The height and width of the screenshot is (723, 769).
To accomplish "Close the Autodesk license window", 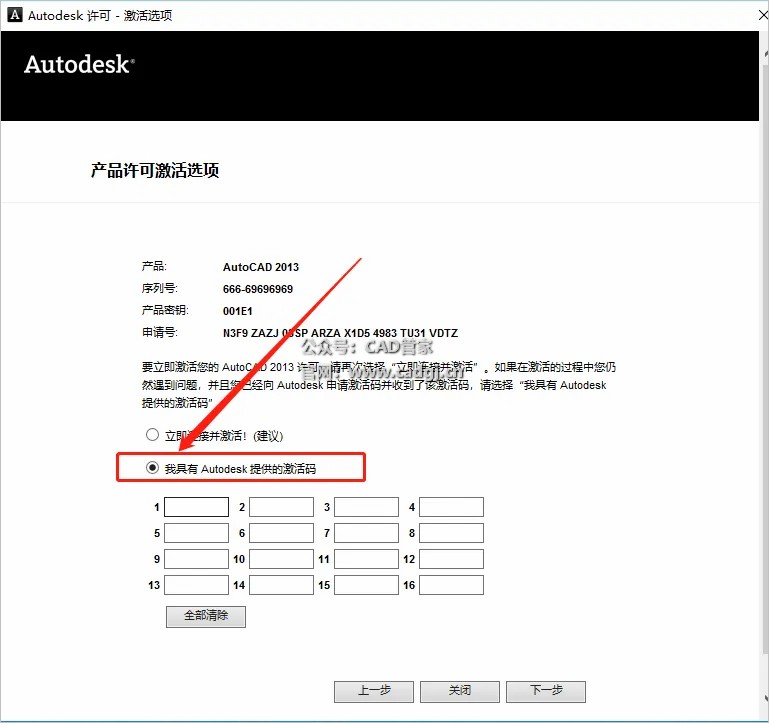I will 763,15.
